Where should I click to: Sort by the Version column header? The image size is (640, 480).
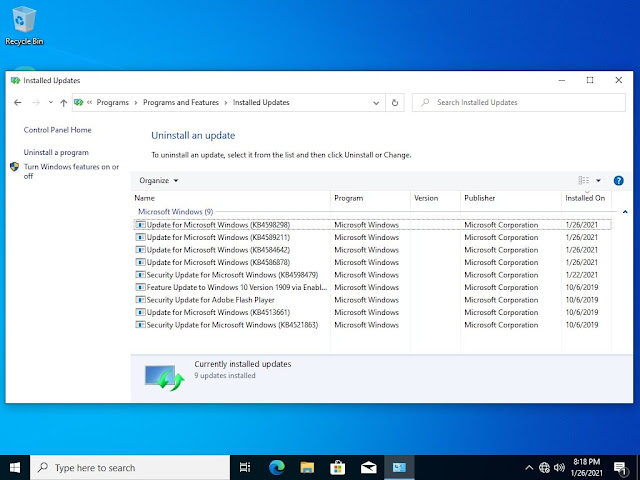pyautogui.click(x=435, y=198)
